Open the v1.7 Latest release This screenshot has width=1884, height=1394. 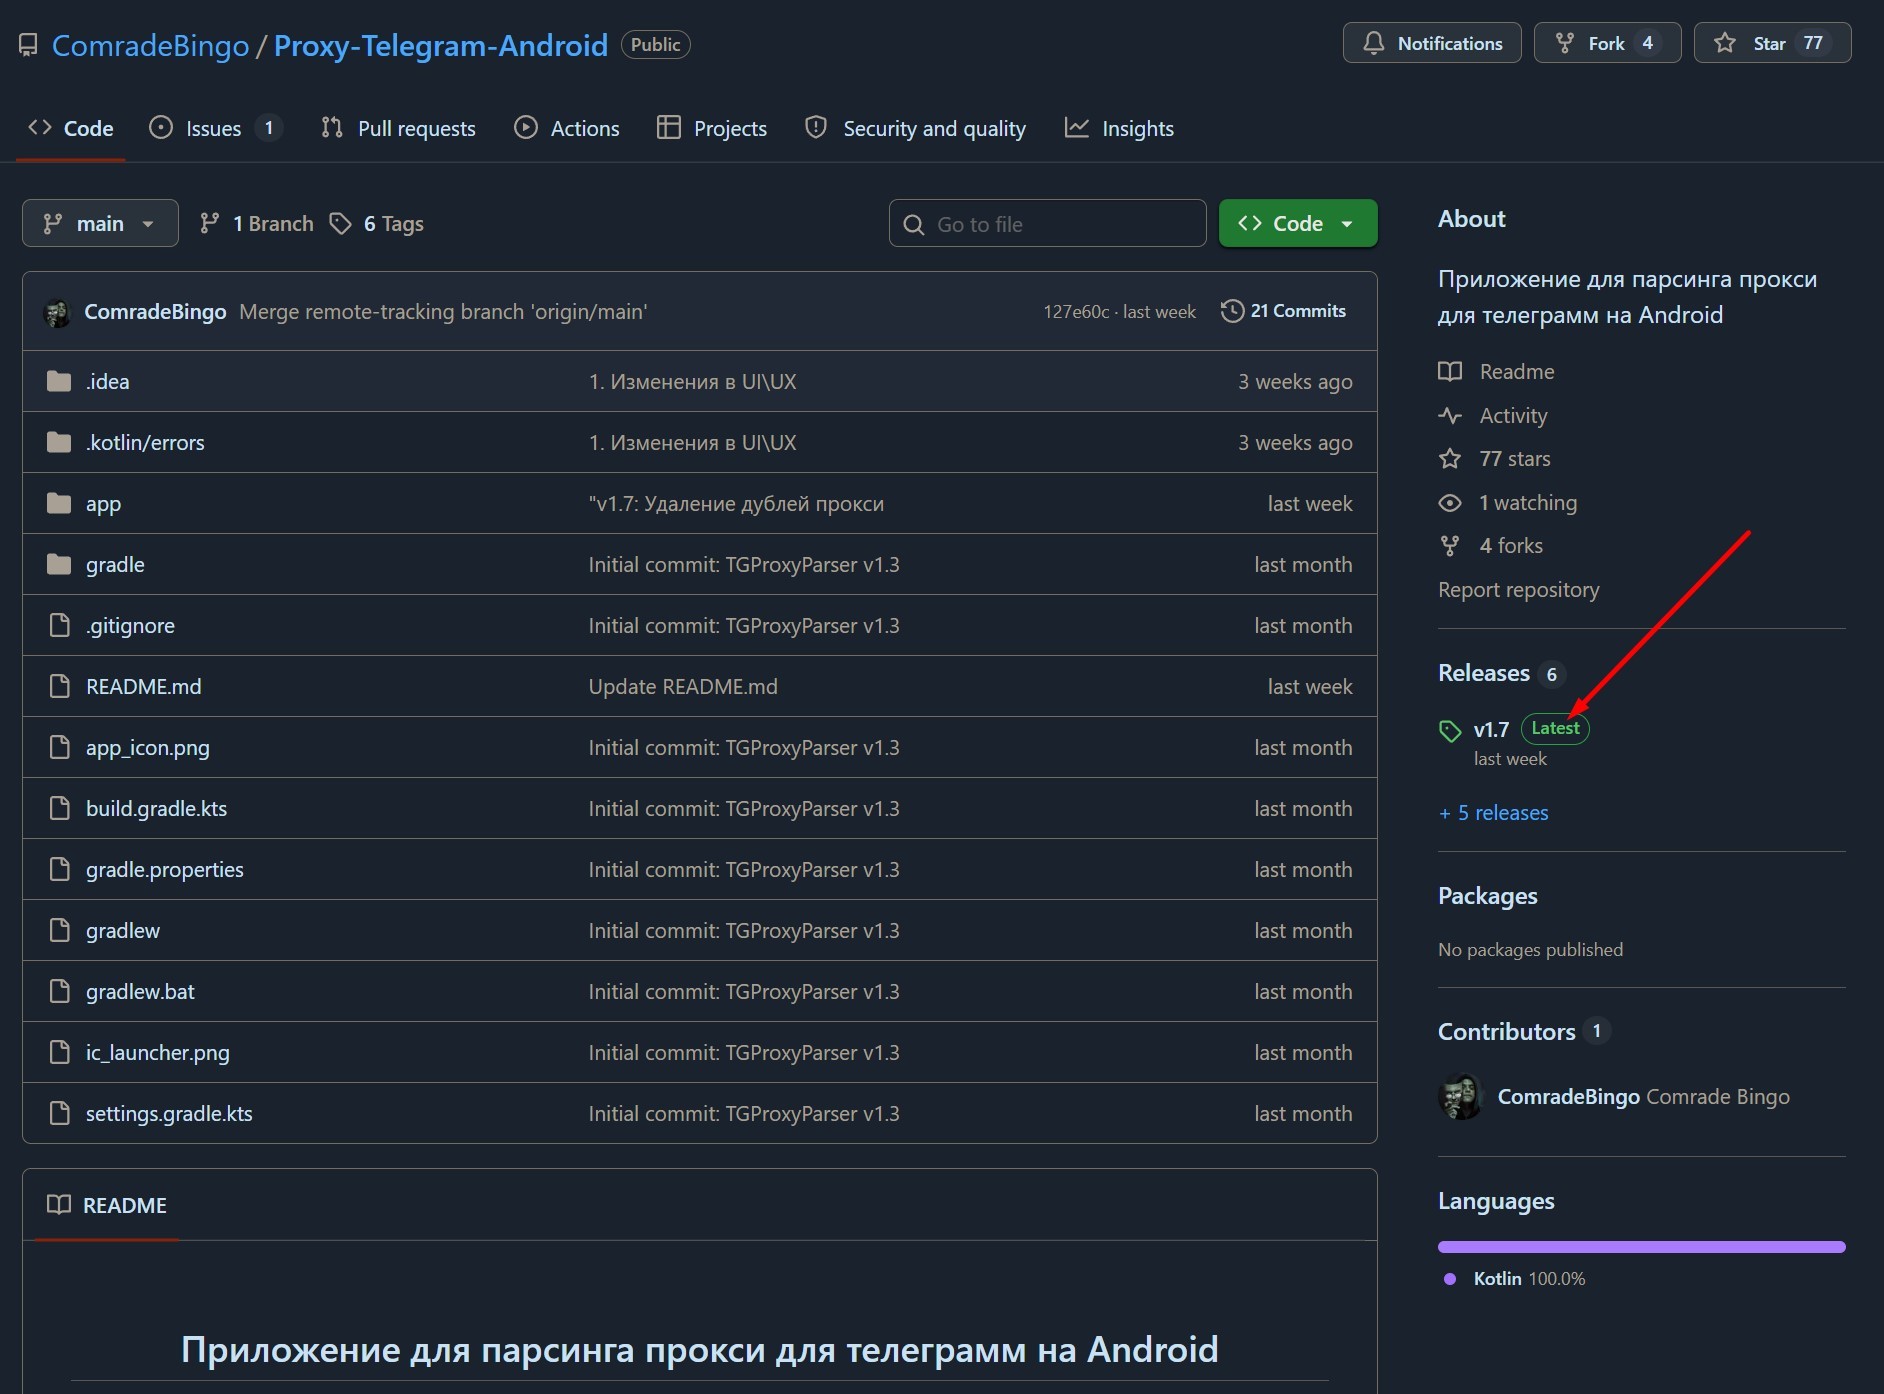(x=1514, y=729)
